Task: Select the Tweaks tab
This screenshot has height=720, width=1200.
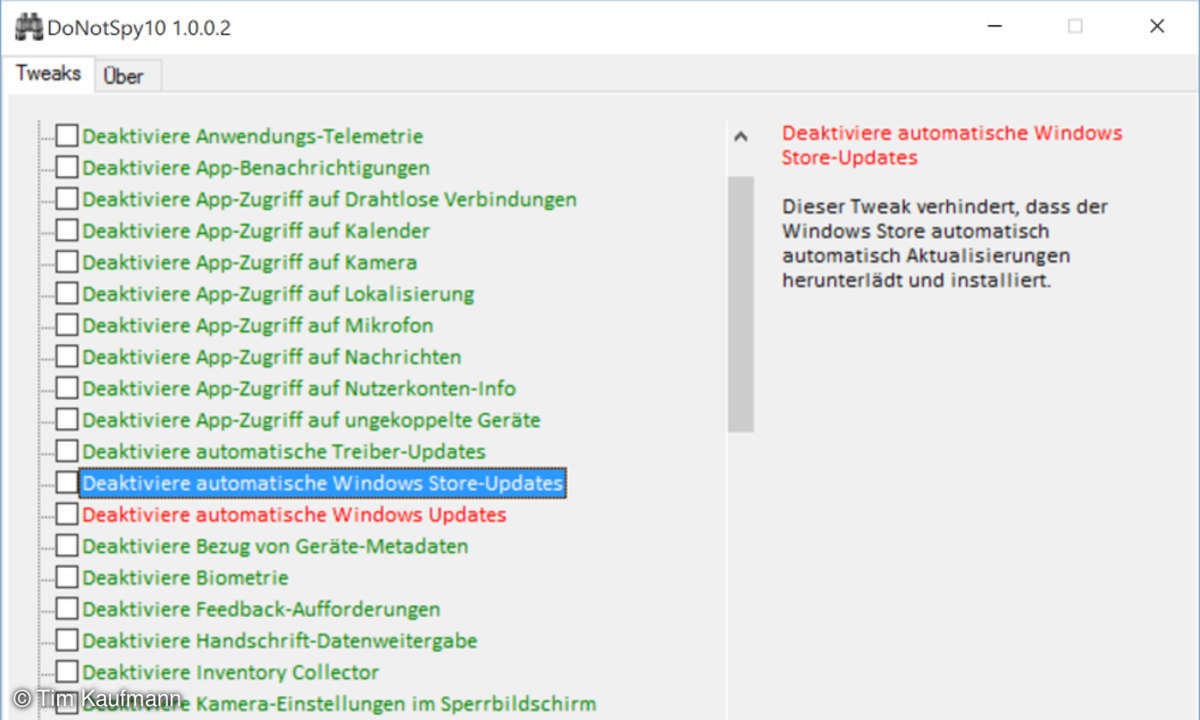Action: 48,74
